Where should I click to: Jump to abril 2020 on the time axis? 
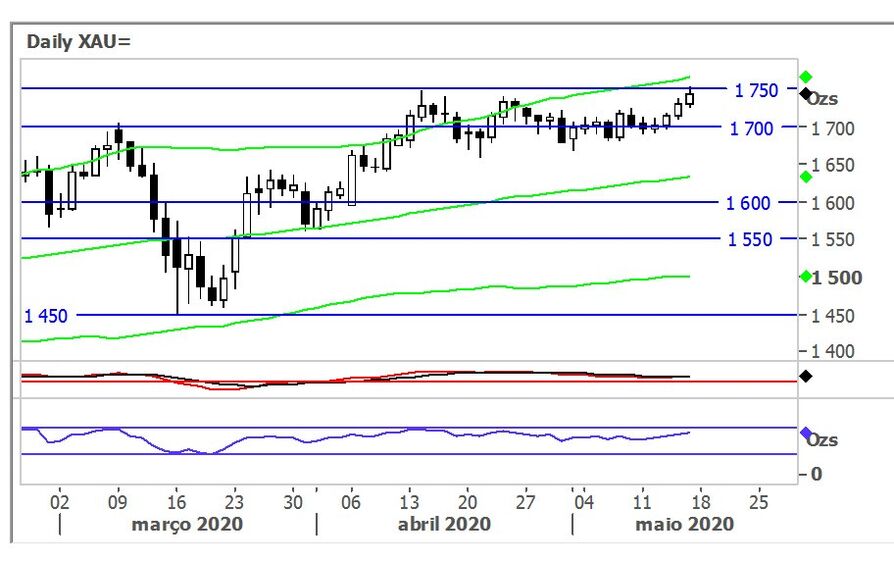(x=444, y=524)
